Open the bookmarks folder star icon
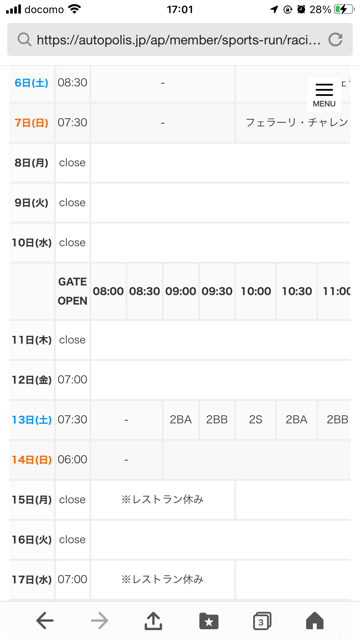 pyautogui.click(x=209, y=621)
